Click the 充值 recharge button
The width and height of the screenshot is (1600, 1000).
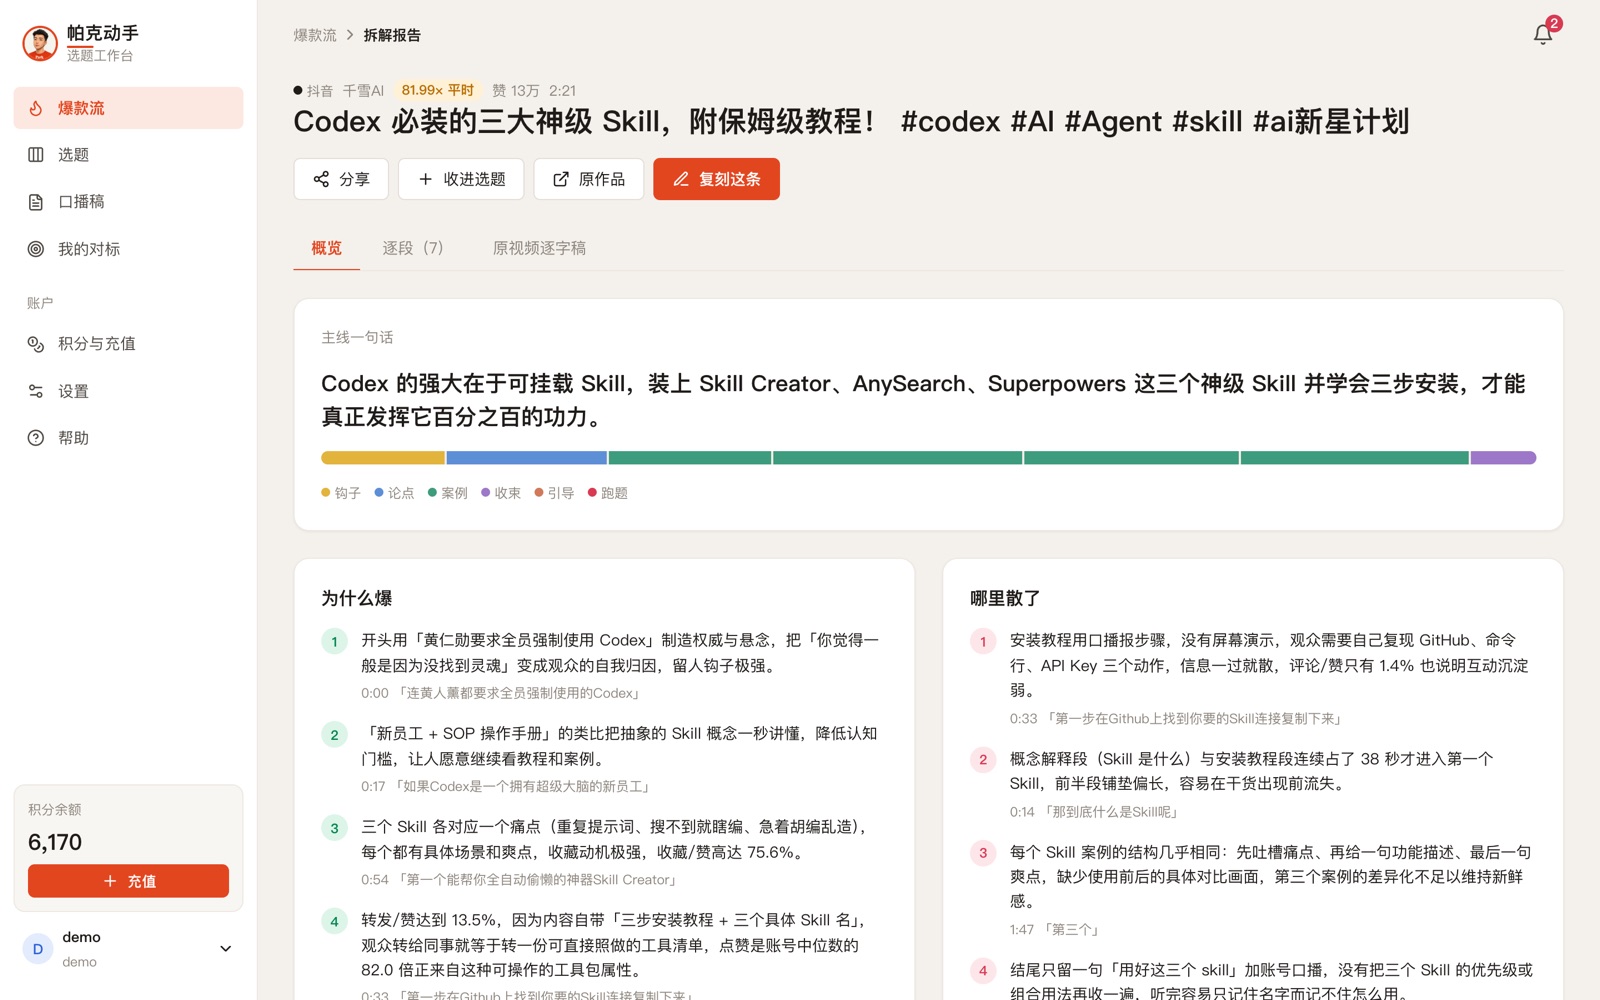coord(128,881)
